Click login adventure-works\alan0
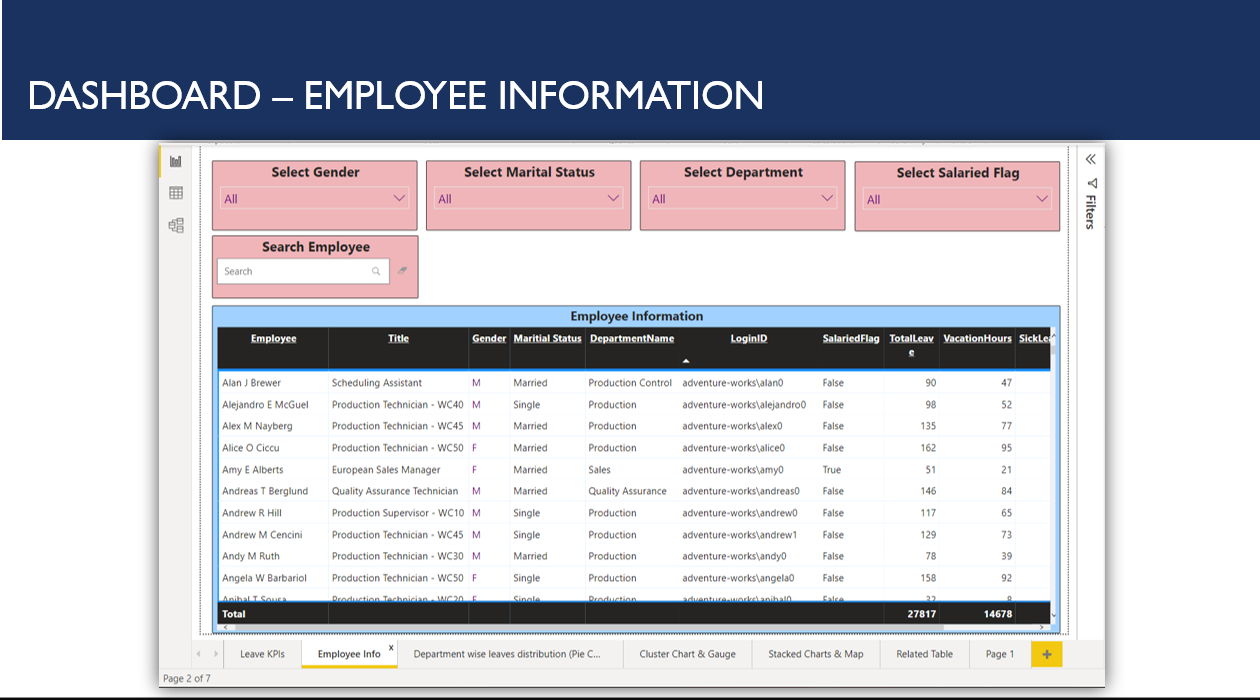This screenshot has width=1260, height=700. pos(733,383)
